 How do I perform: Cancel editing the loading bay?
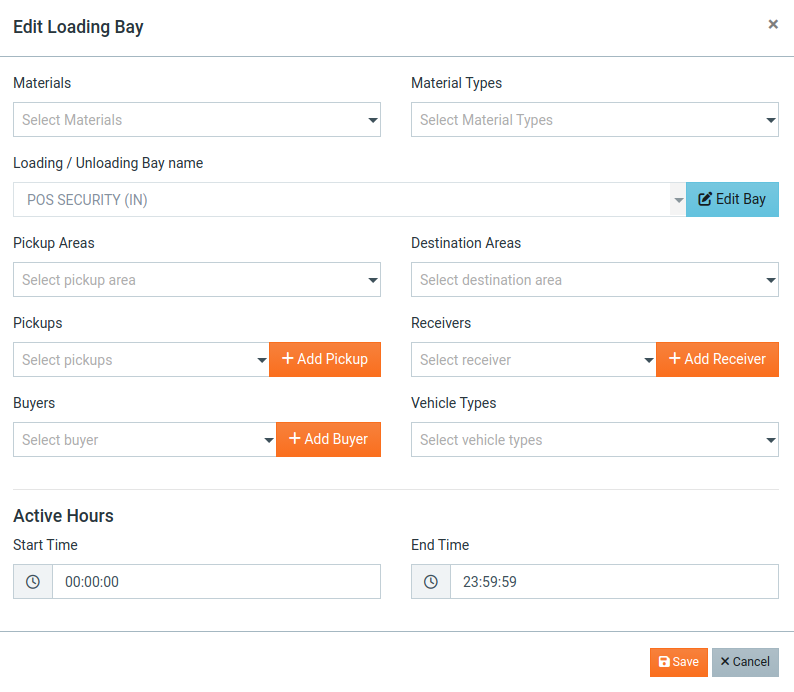745,662
